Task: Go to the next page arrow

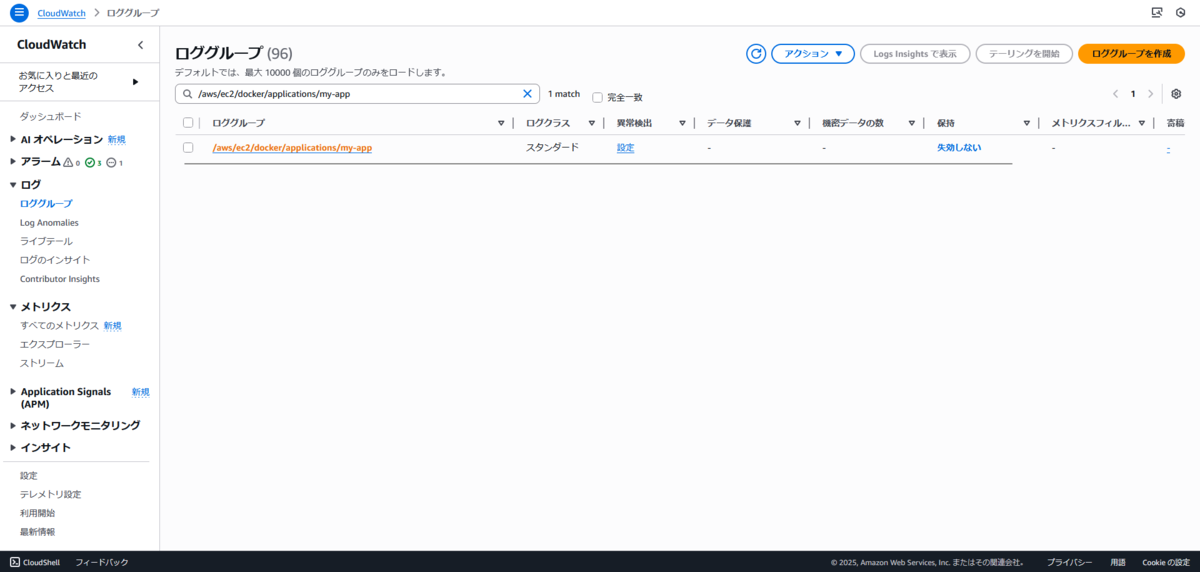Action: coord(1151,94)
